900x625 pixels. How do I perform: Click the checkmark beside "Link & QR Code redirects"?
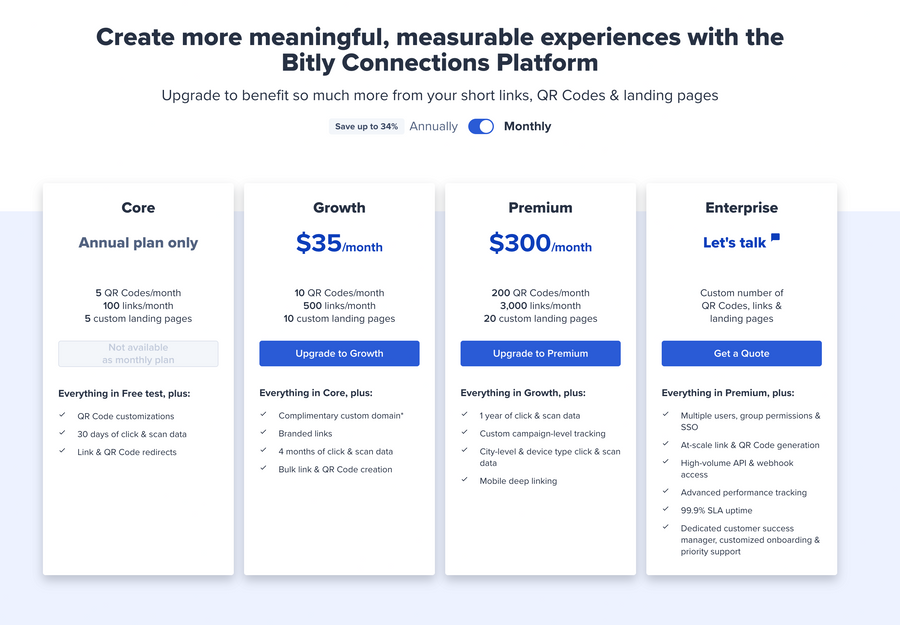coord(63,451)
